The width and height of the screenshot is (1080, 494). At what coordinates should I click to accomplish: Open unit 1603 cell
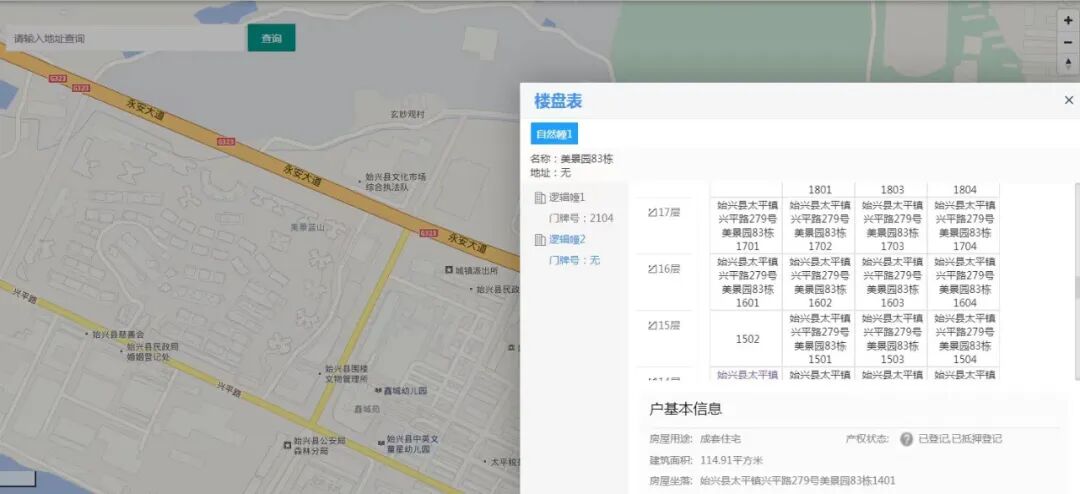coord(892,282)
